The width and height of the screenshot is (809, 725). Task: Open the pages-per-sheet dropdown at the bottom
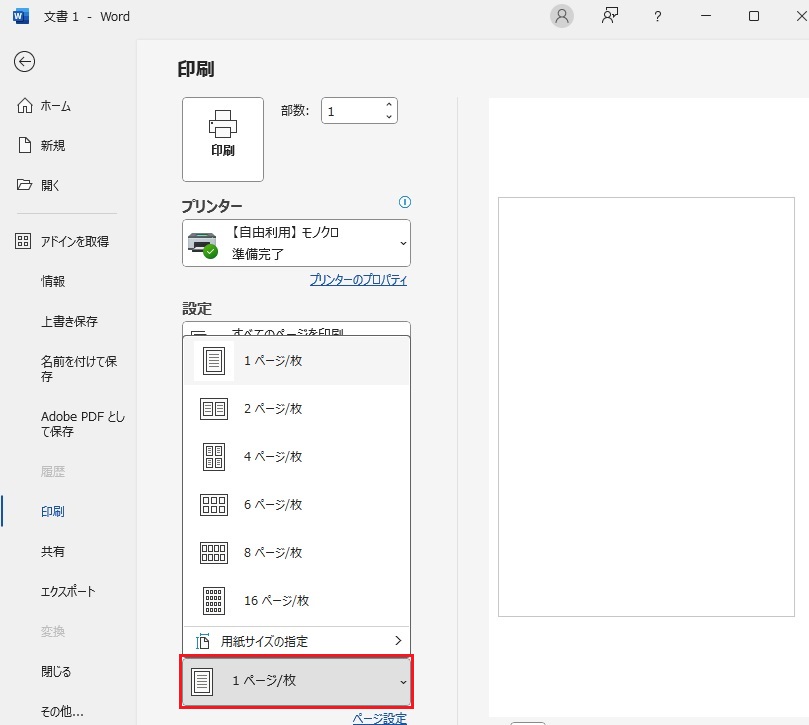click(296, 682)
